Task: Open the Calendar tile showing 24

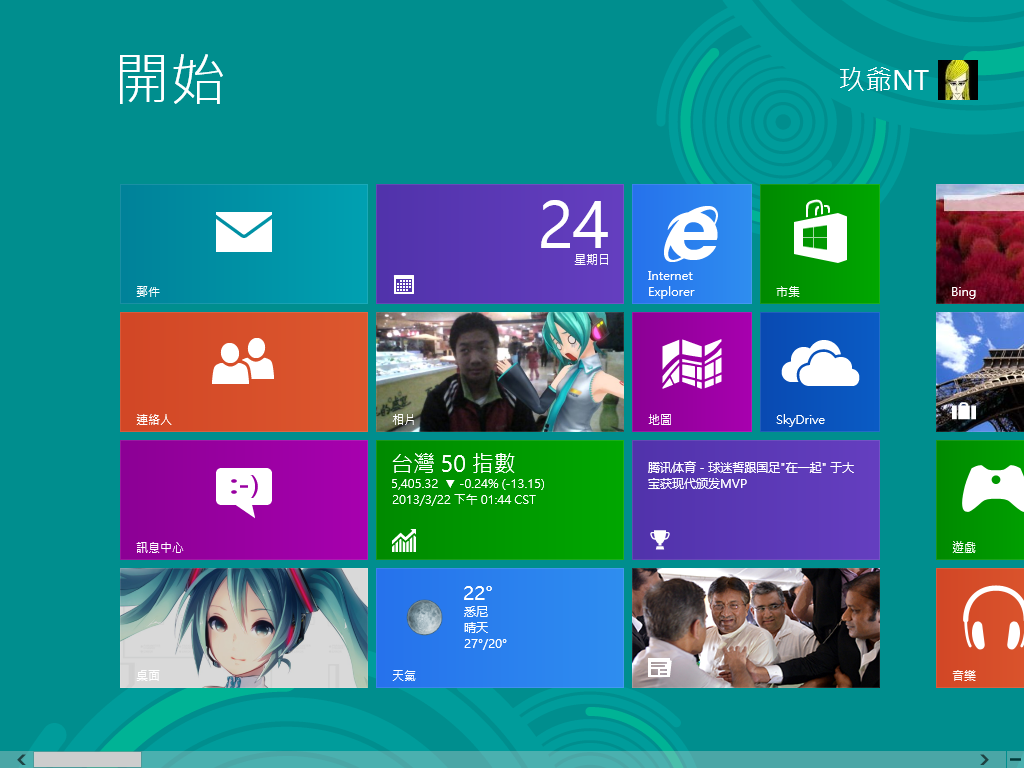Action: pyautogui.click(x=499, y=243)
